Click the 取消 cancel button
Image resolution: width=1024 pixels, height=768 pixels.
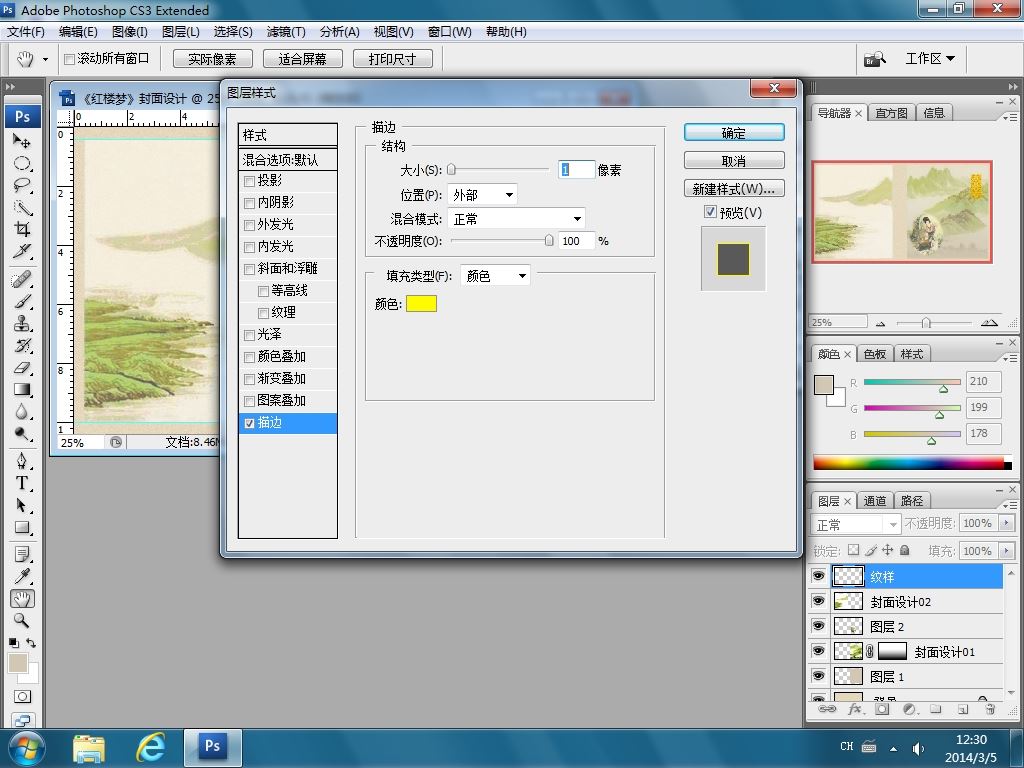[734, 161]
